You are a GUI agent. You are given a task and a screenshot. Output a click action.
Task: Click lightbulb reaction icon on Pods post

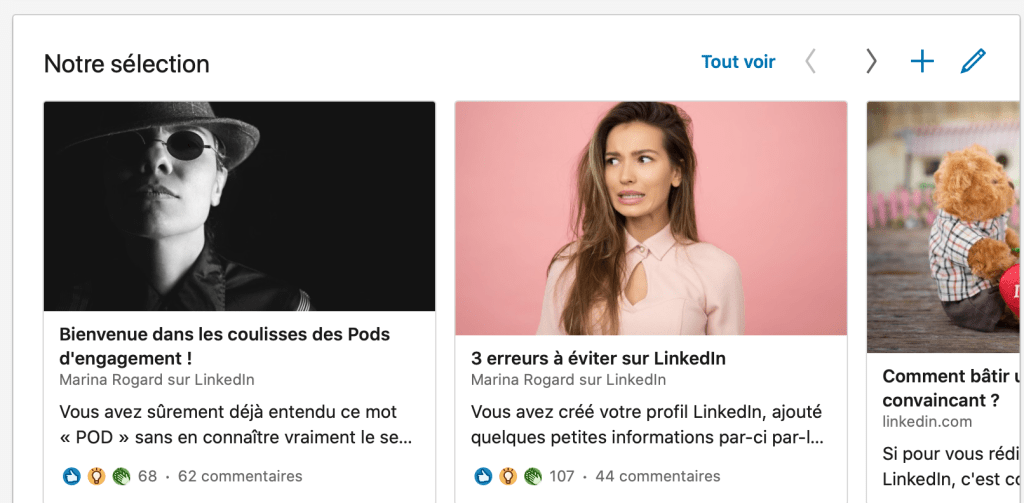point(96,476)
